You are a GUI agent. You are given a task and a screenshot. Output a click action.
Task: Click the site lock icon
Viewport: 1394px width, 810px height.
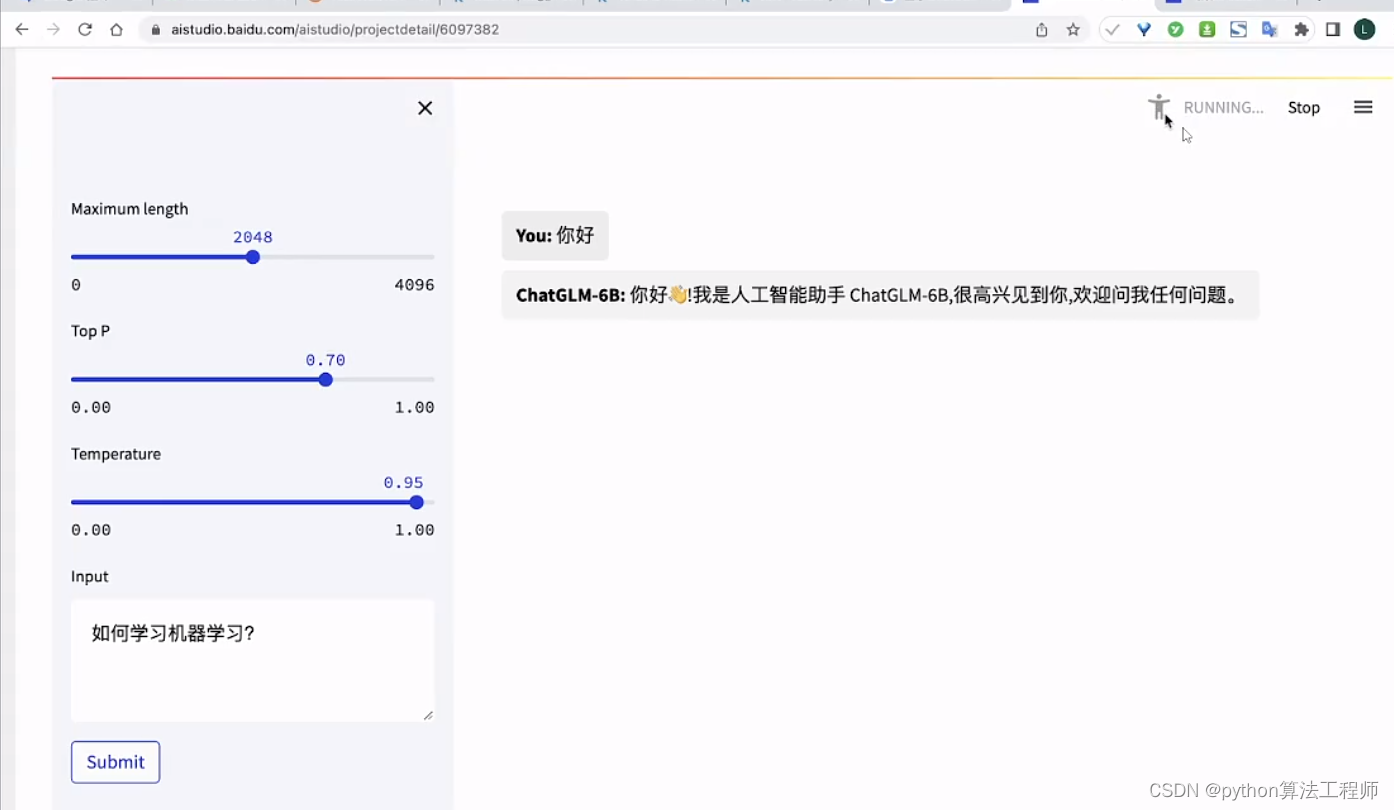click(x=155, y=30)
